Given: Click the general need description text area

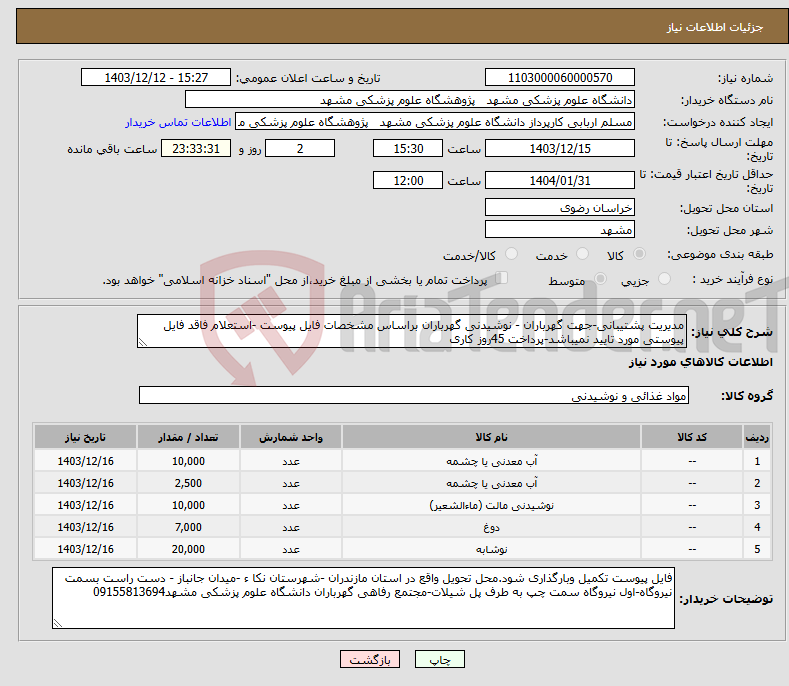Looking at the screenshot, I should tap(412, 332).
